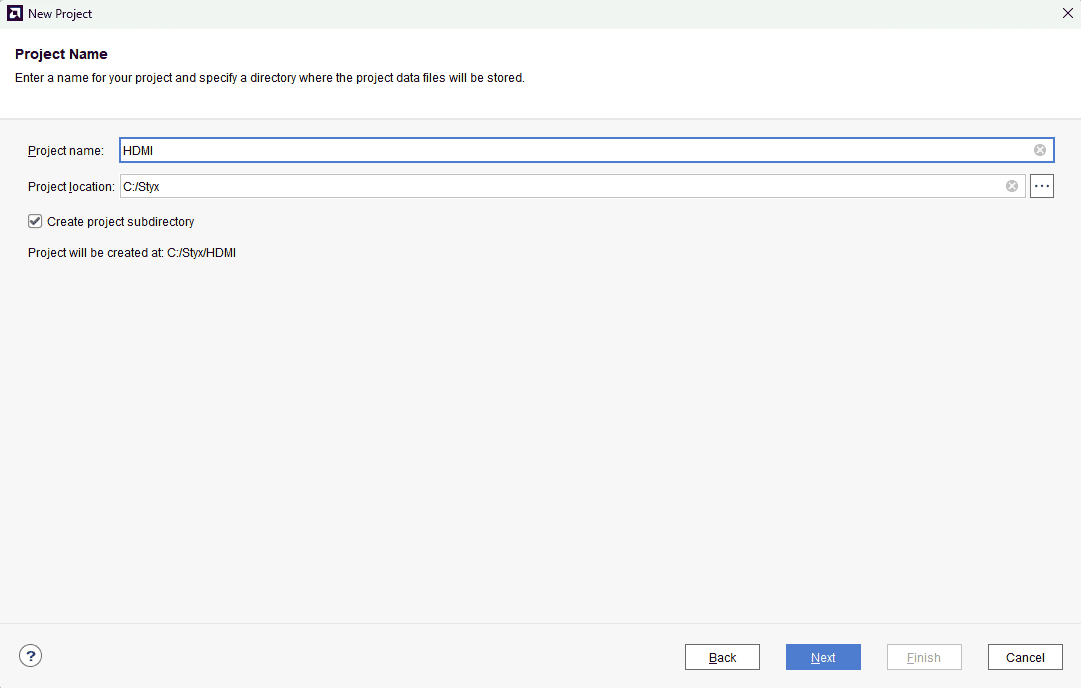
Task: Clear the Project location field with X icon
Action: 1012,186
